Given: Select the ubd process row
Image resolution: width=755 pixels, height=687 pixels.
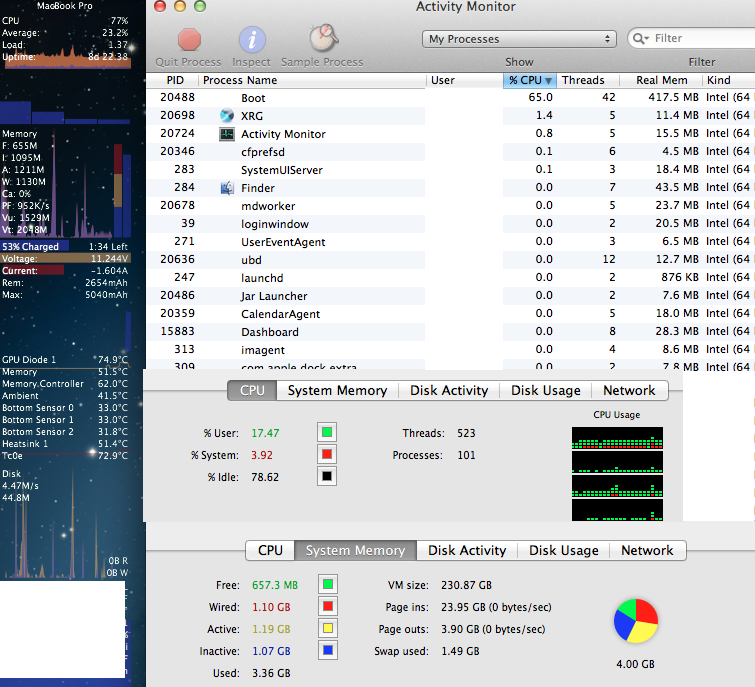Looking at the screenshot, I should coord(450,259).
